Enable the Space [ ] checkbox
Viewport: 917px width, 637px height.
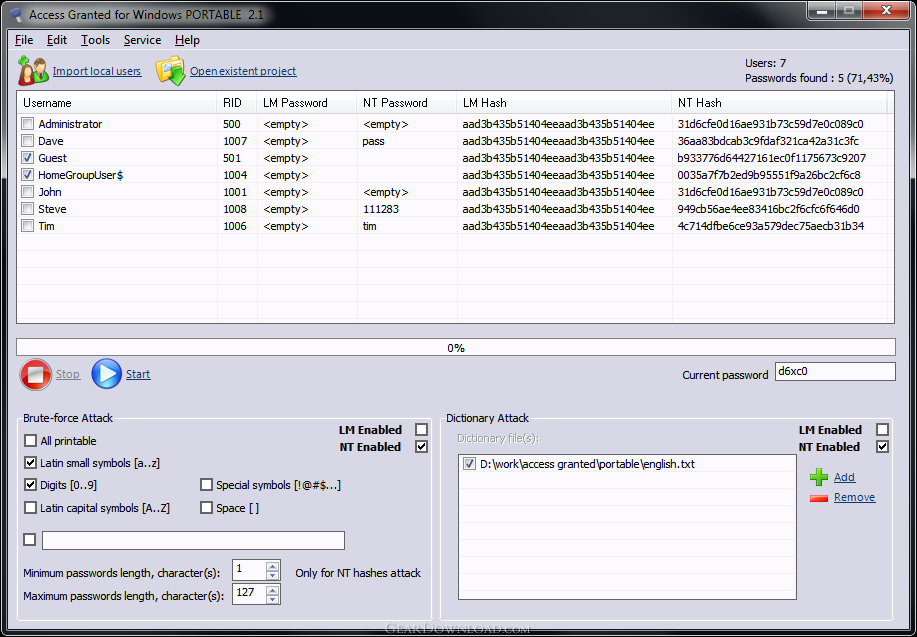click(206, 508)
